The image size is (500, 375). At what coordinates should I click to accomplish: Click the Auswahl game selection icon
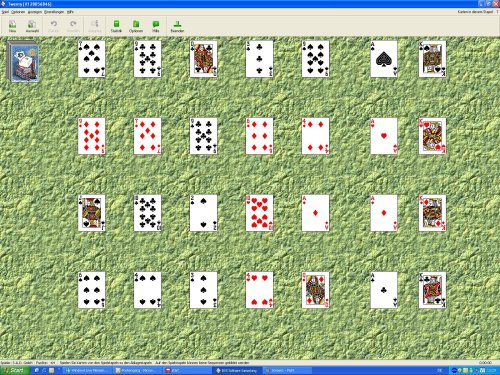tap(32, 26)
